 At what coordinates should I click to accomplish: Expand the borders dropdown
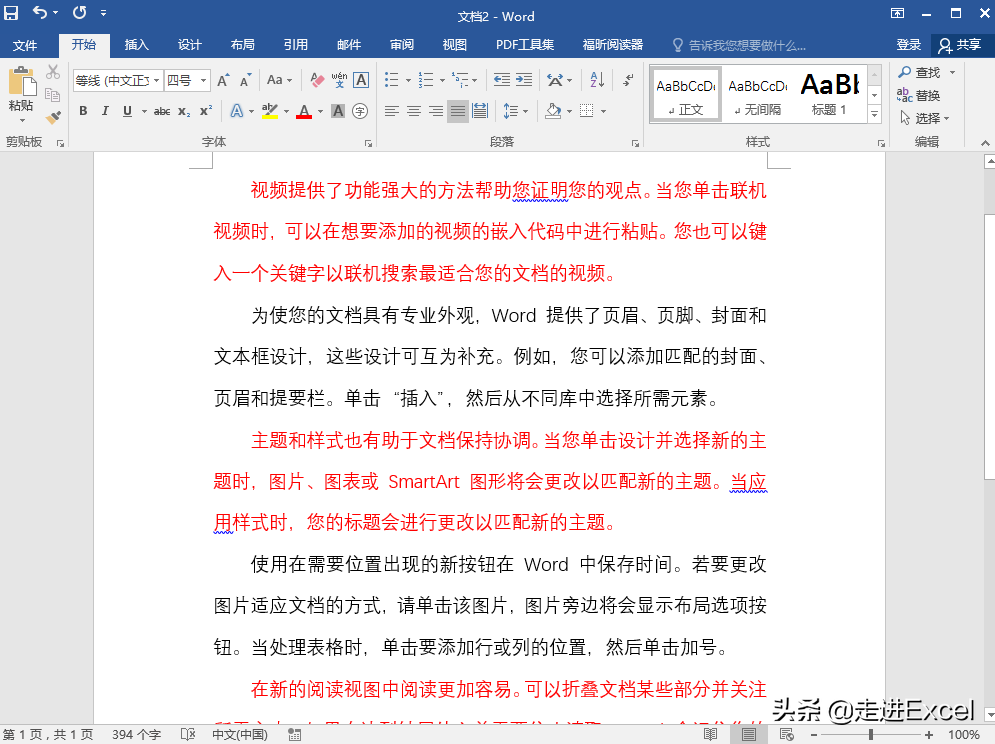point(603,112)
